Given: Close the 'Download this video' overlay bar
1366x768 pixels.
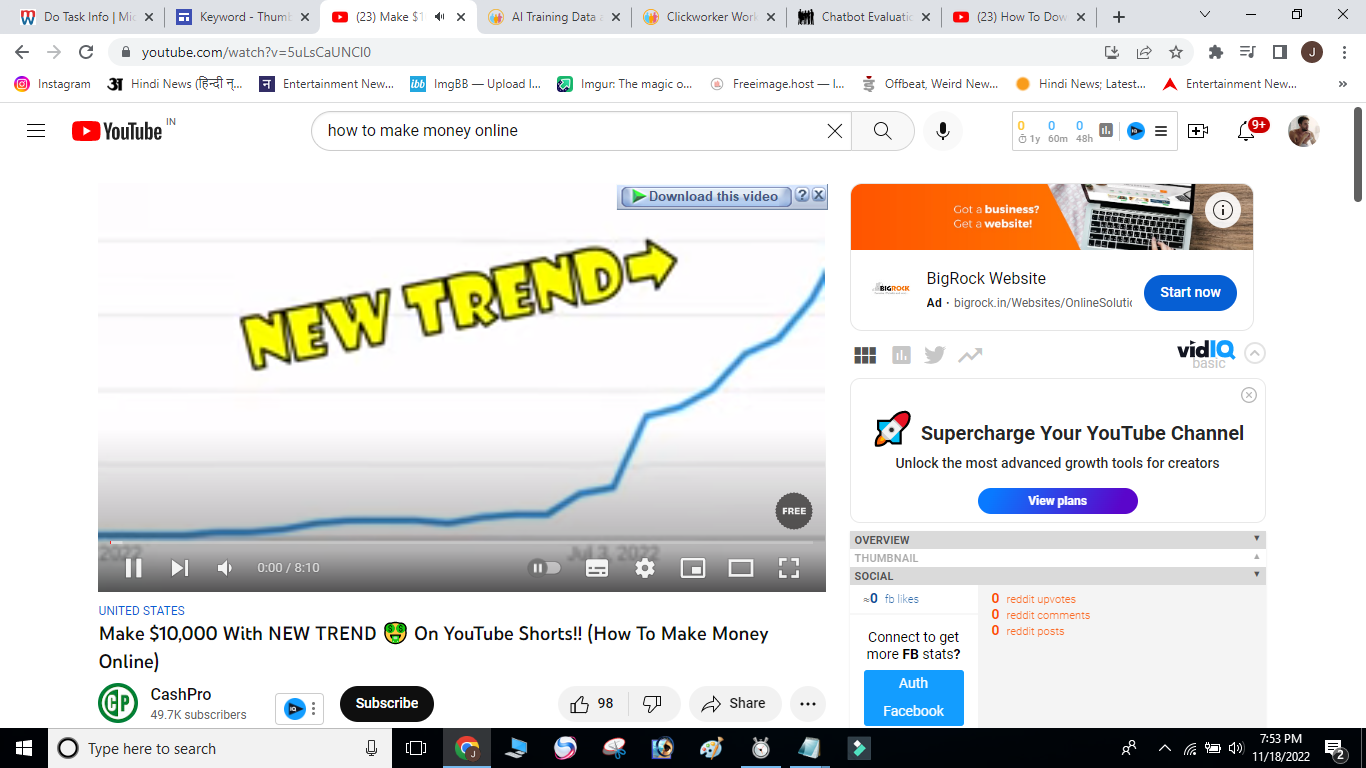Looking at the screenshot, I should pyautogui.click(x=818, y=196).
